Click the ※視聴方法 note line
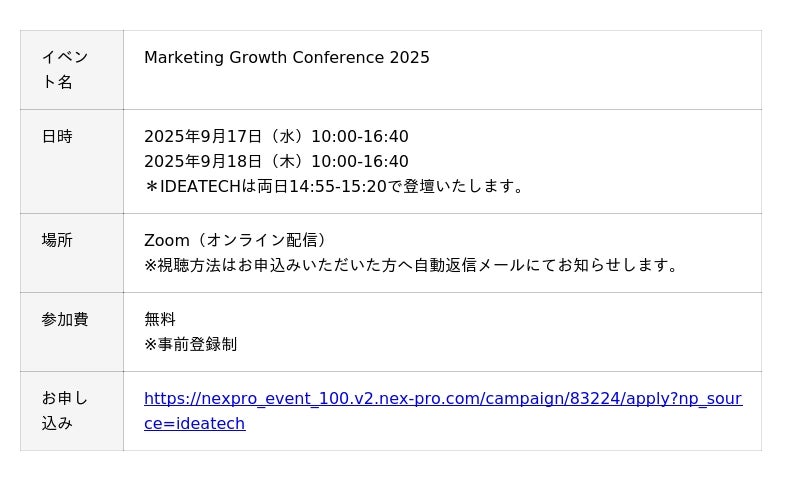Image resolution: width=800 pixels, height=481 pixels. pos(412,266)
